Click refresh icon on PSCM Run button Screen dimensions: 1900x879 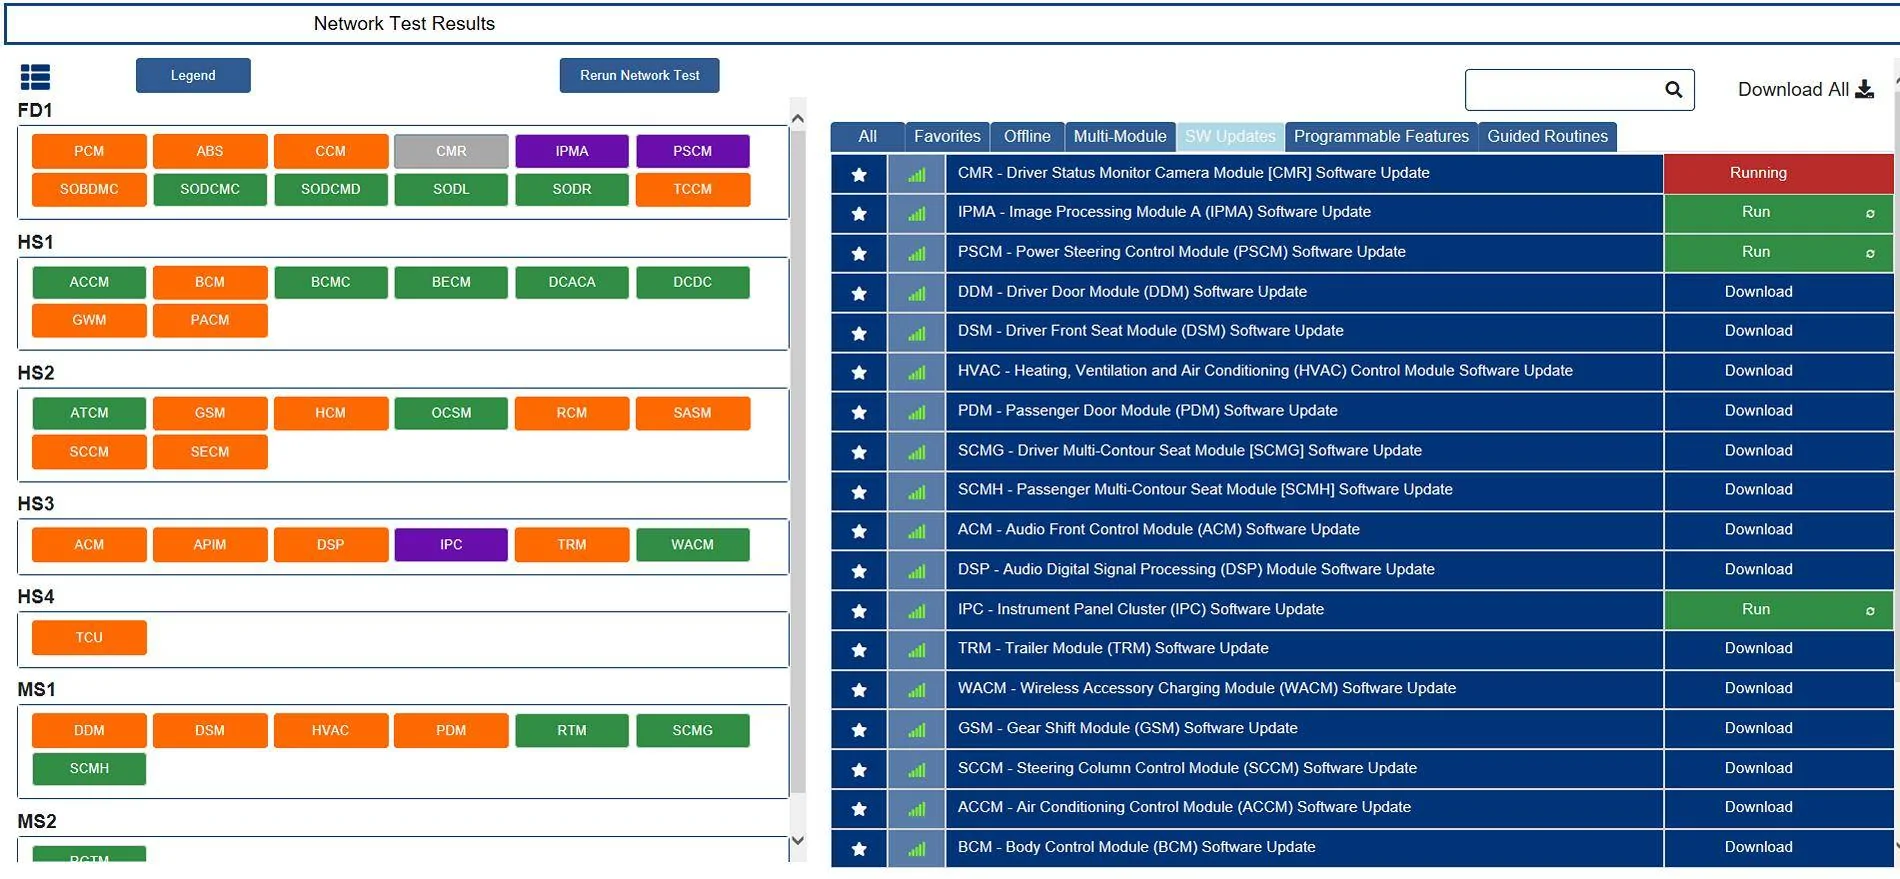(x=1869, y=254)
